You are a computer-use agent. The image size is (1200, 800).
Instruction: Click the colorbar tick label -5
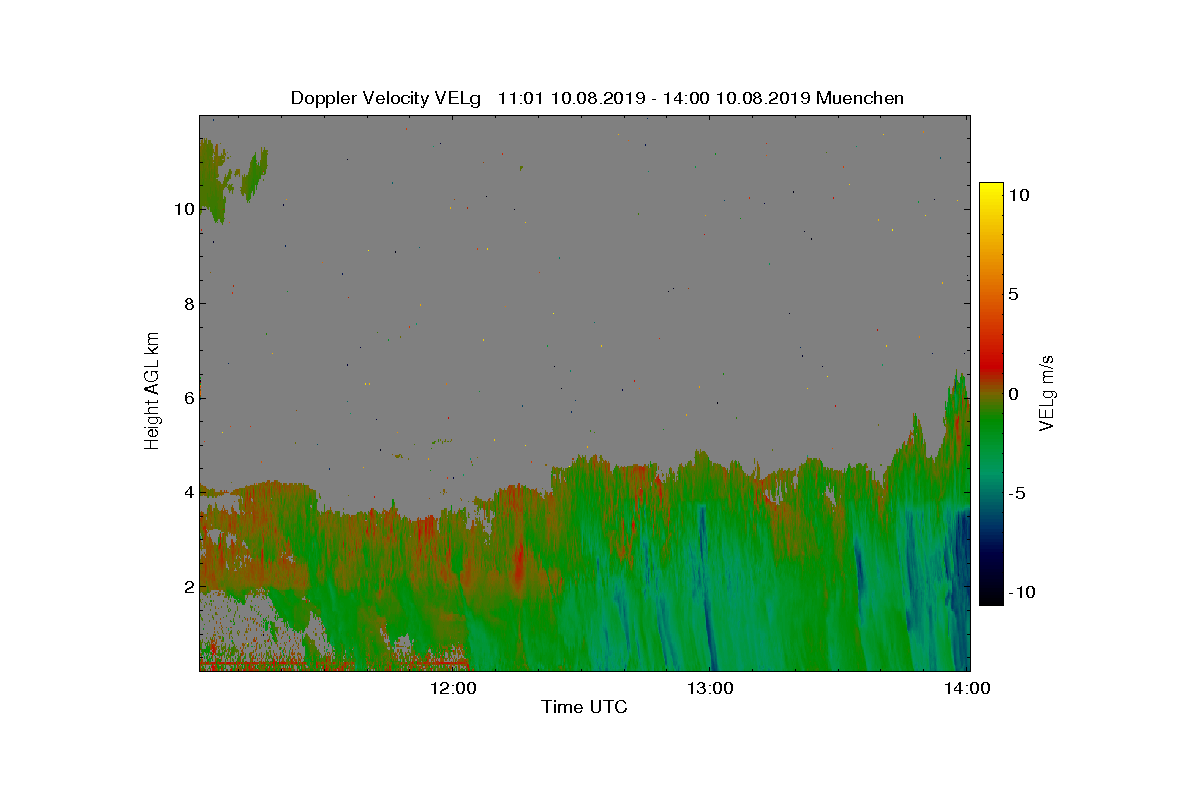[1016, 493]
